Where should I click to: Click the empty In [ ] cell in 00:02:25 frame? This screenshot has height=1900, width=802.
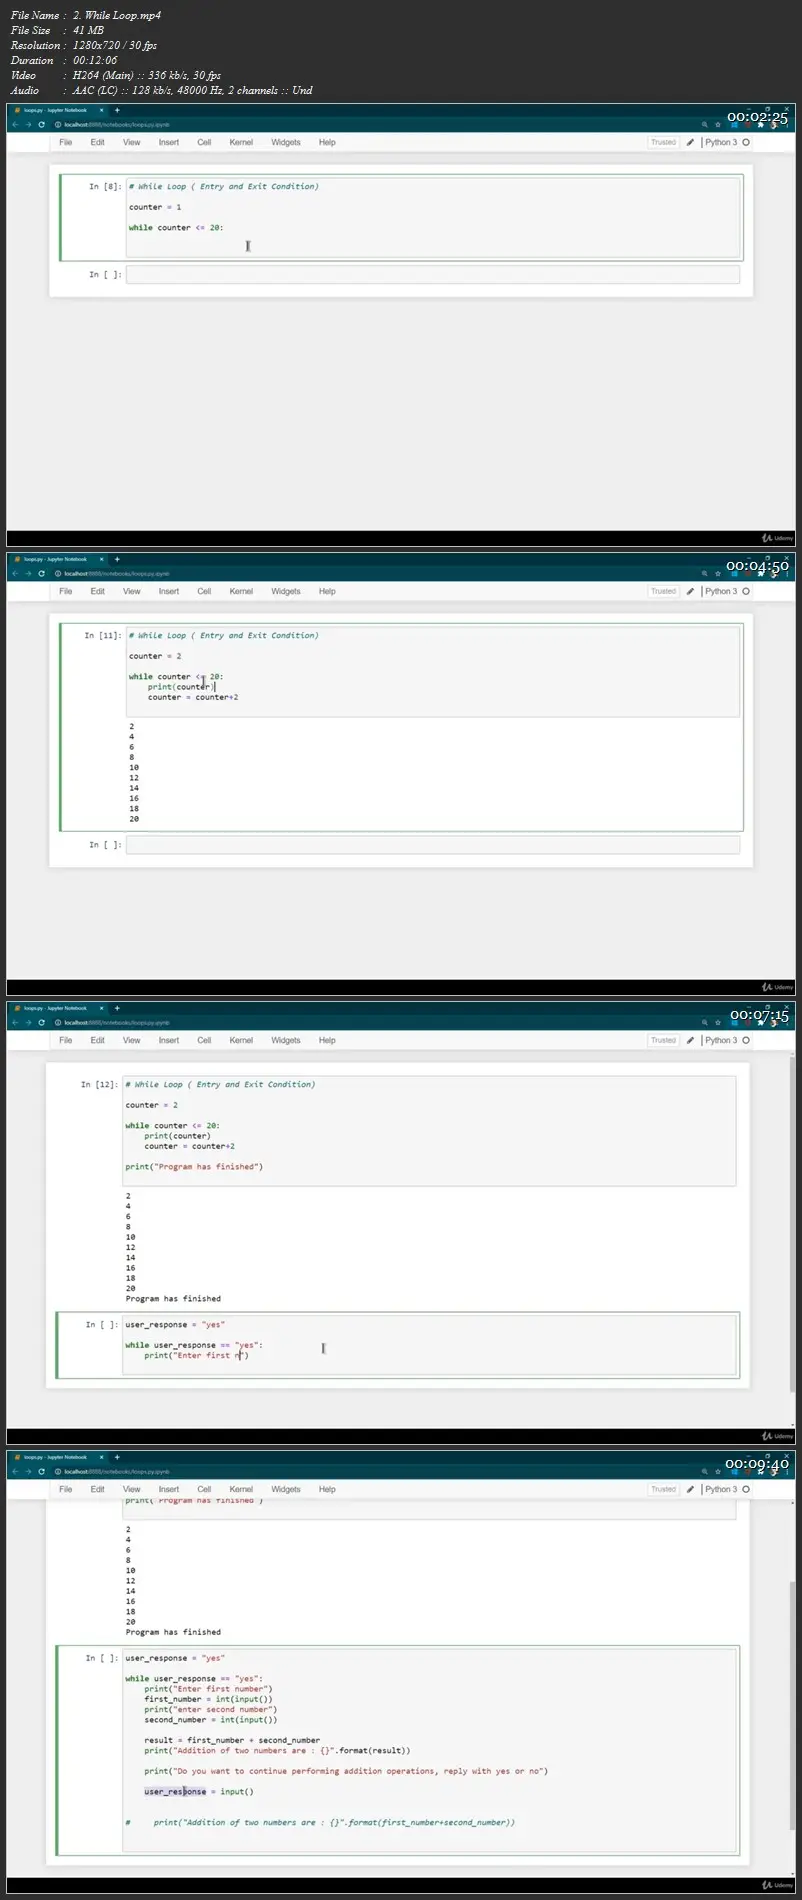coord(433,274)
